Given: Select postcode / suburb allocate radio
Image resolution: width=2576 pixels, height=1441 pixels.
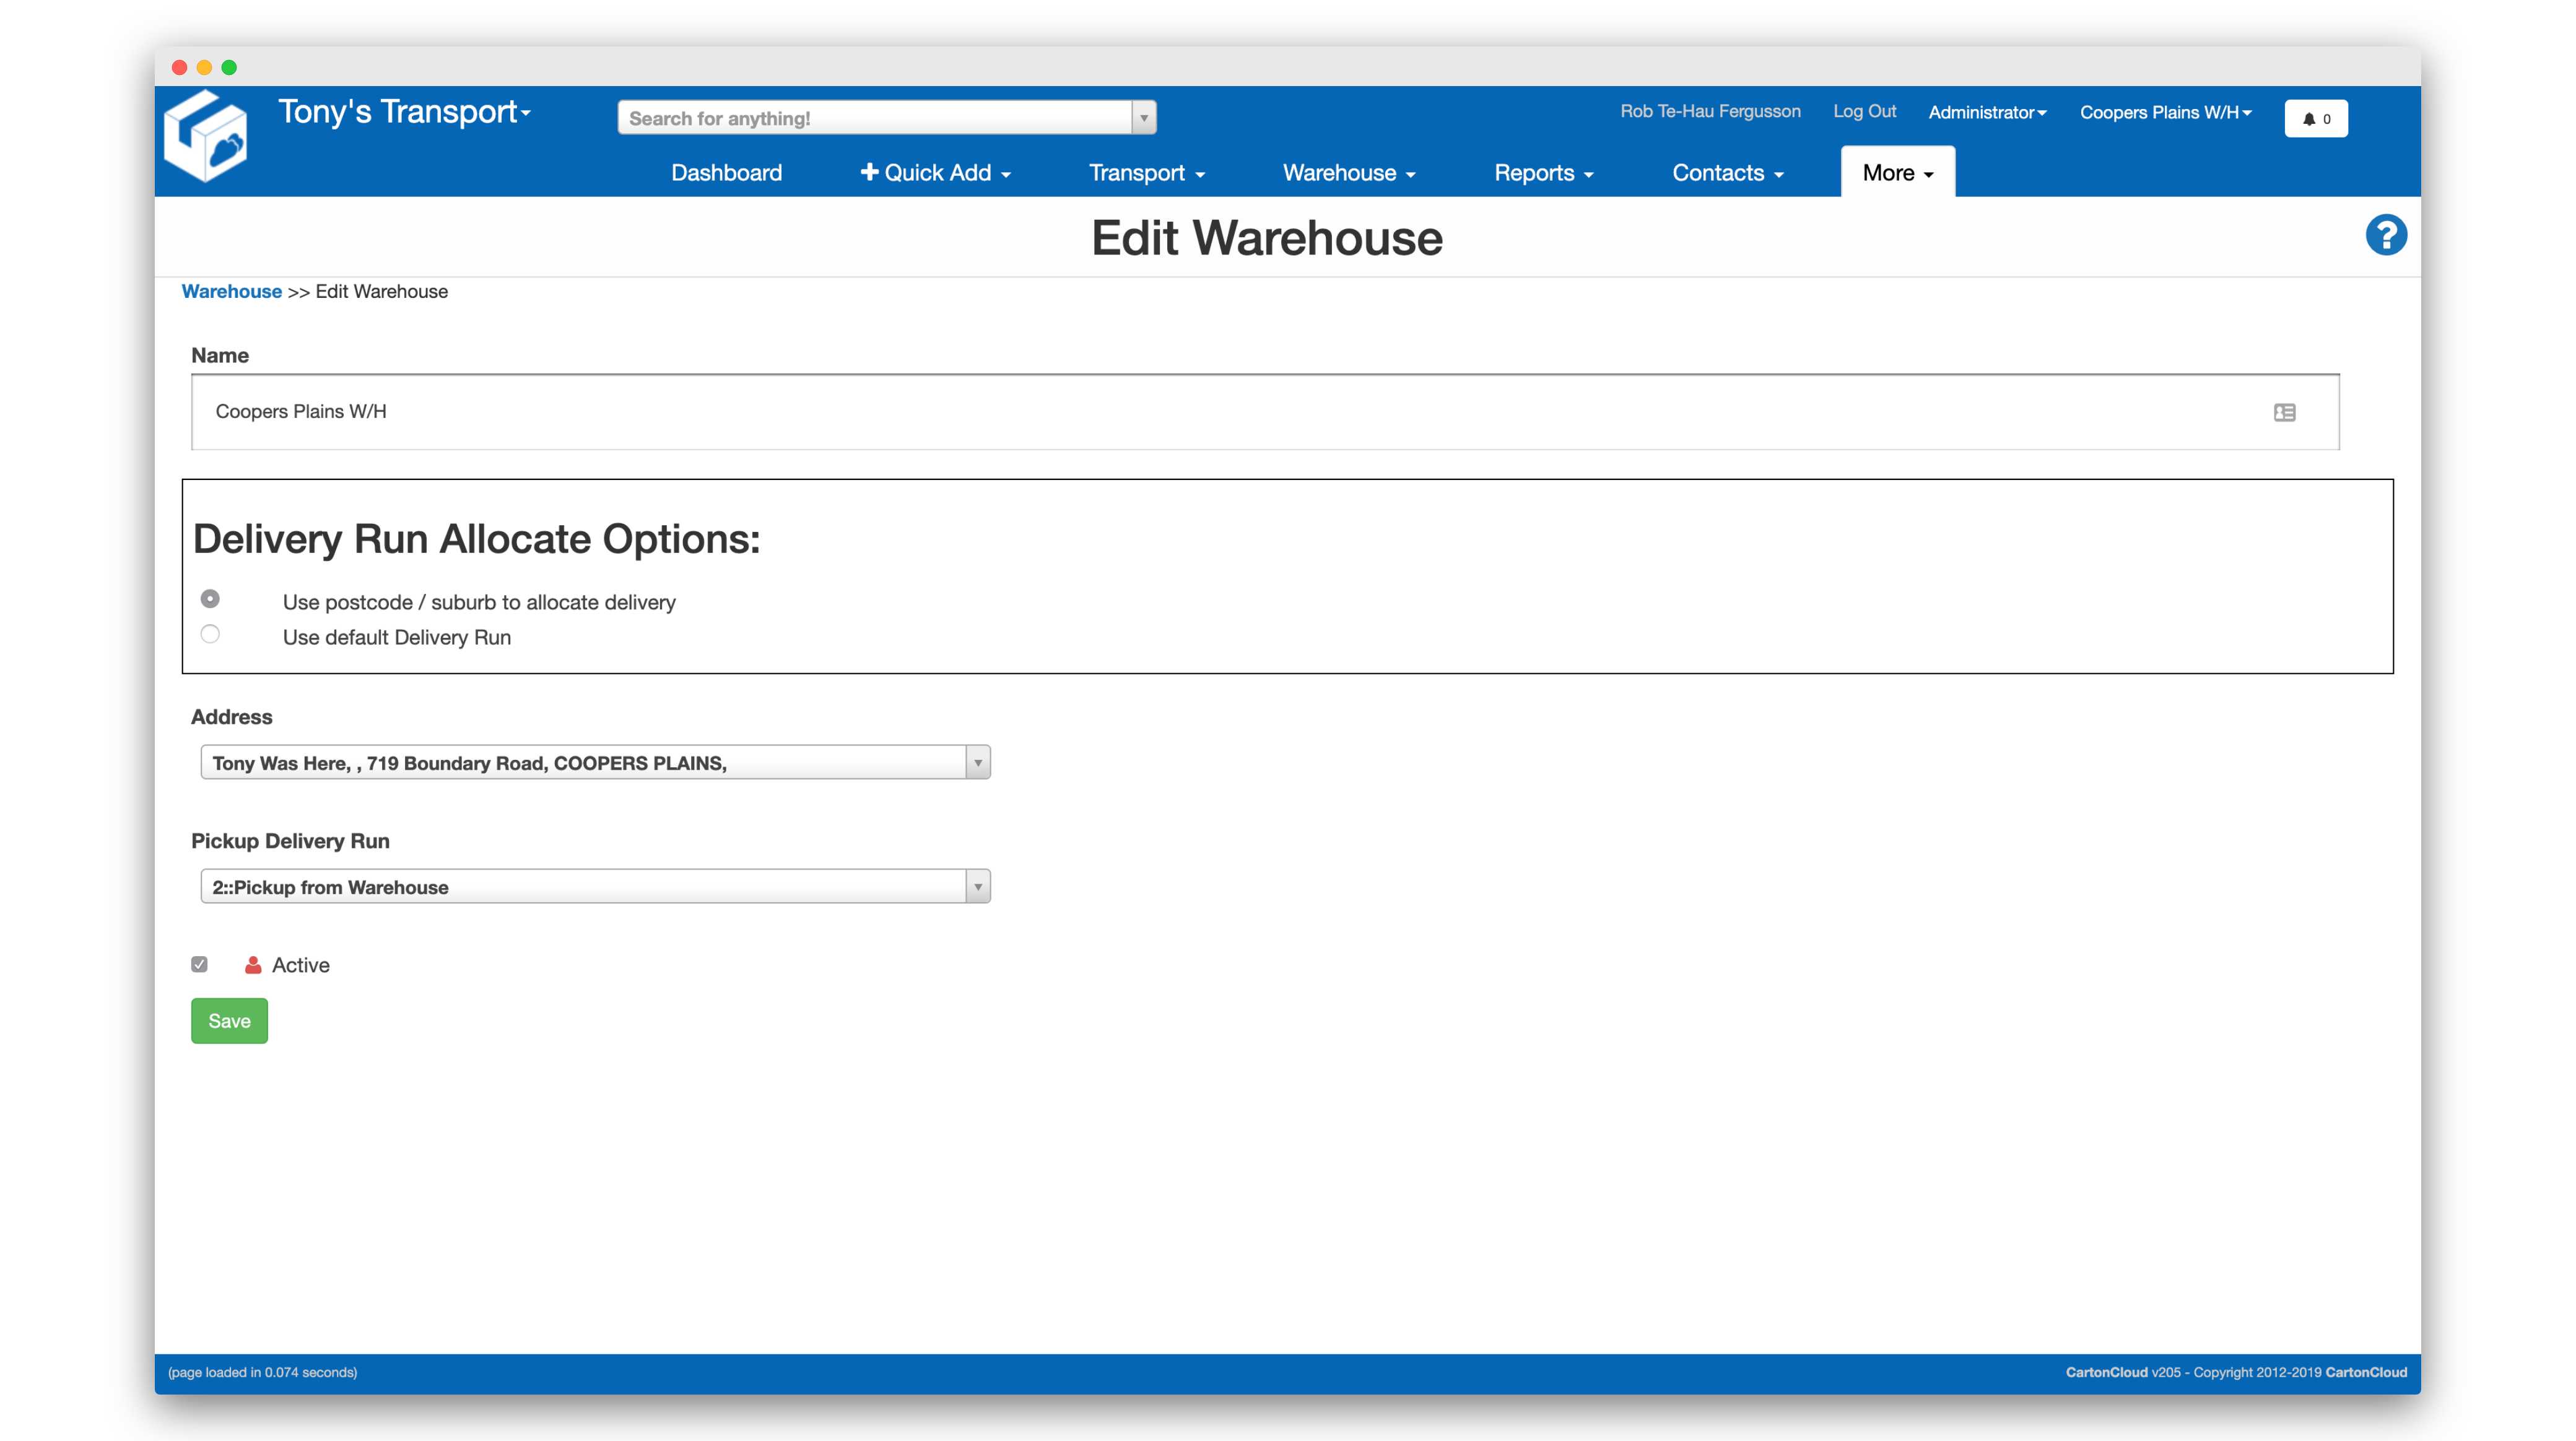Looking at the screenshot, I should tap(210, 599).
